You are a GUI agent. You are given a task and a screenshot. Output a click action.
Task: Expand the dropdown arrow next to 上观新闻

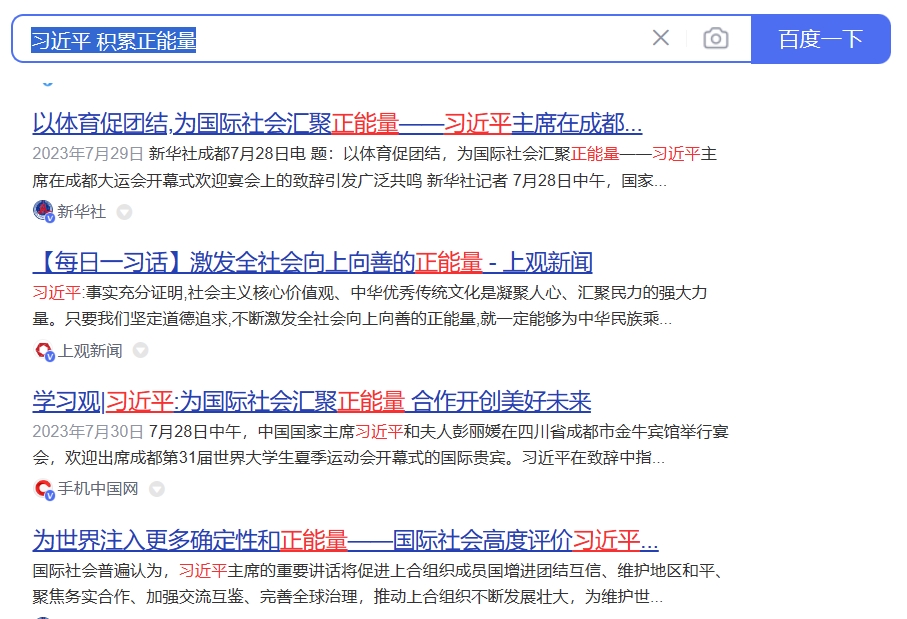pos(141,351)
